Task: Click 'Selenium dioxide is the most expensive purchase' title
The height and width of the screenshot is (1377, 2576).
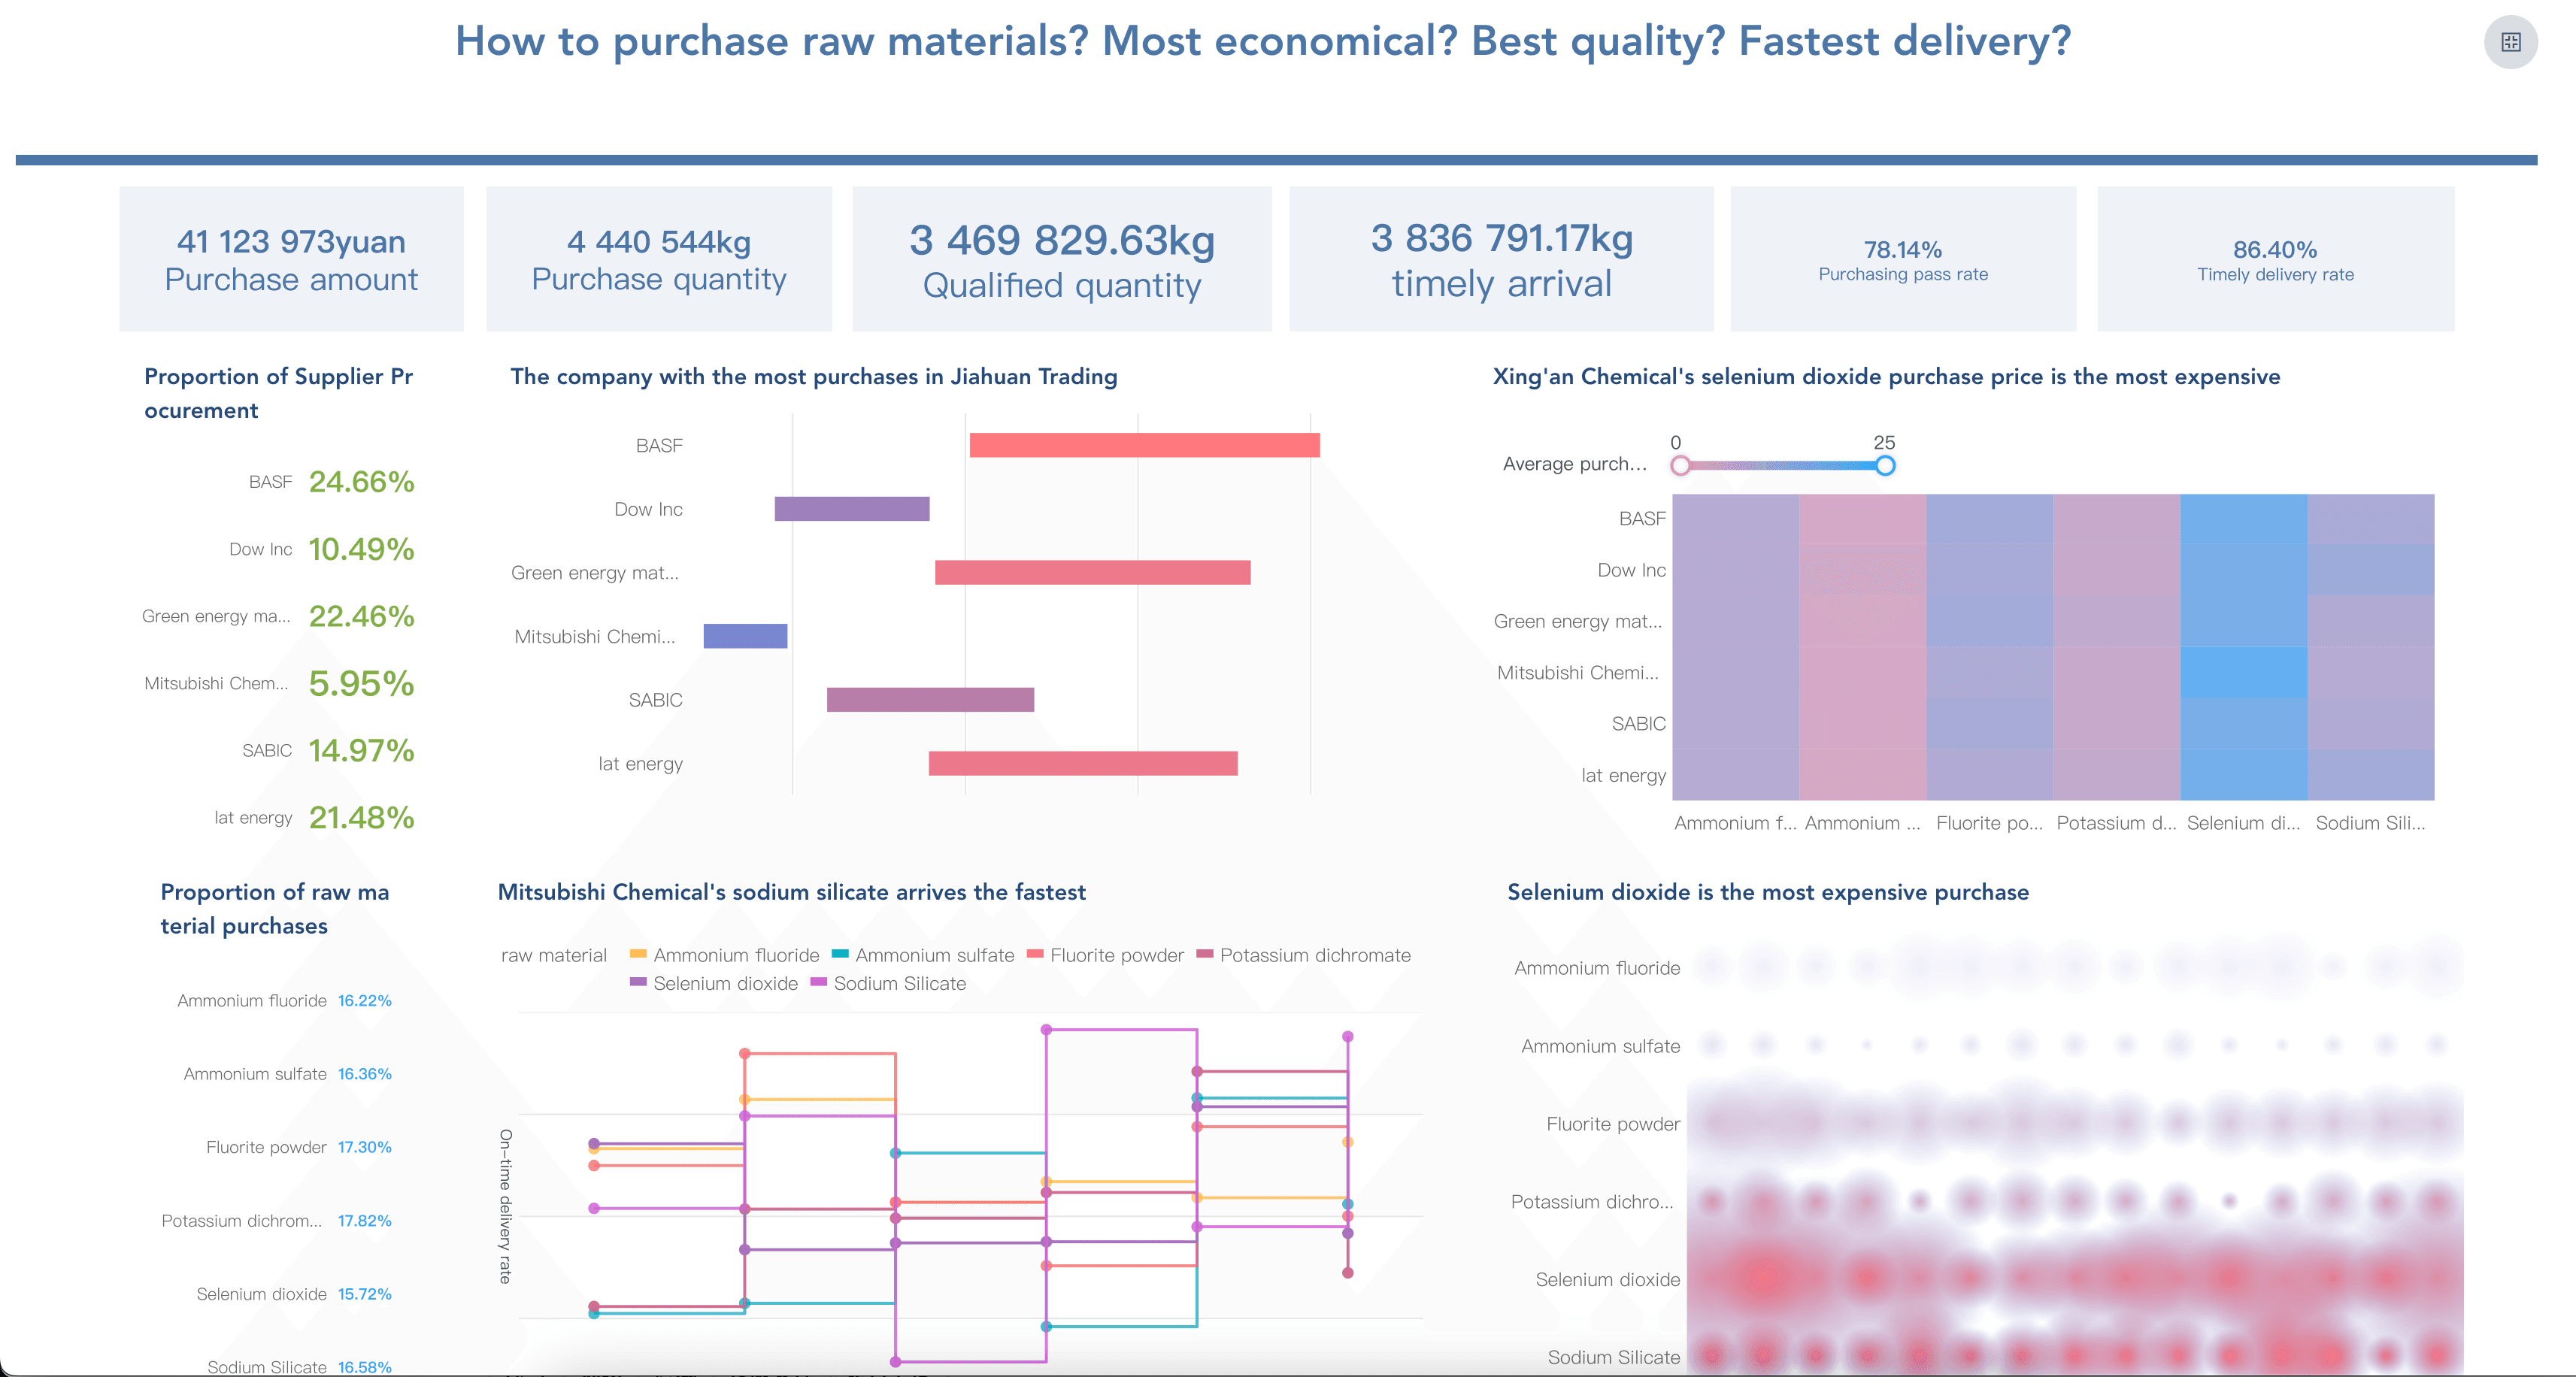Action: (1768, 892)
